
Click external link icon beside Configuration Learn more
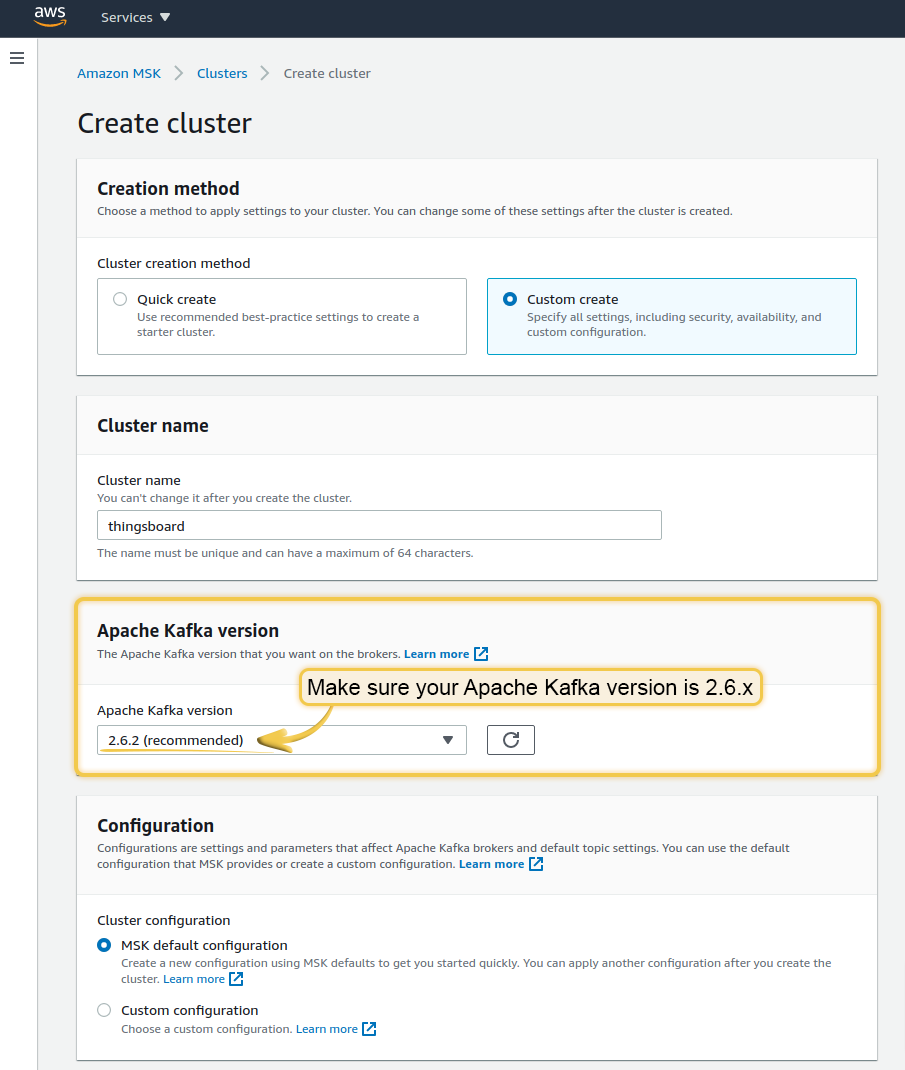(x=536, y=864)
